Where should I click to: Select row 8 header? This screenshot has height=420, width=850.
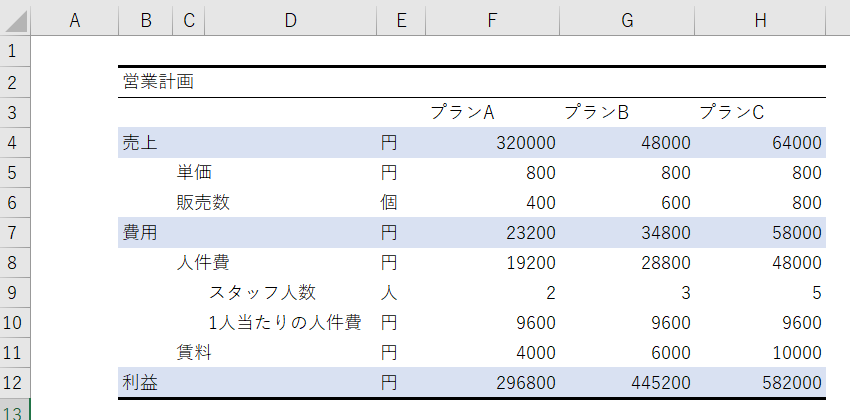[15, 263]
